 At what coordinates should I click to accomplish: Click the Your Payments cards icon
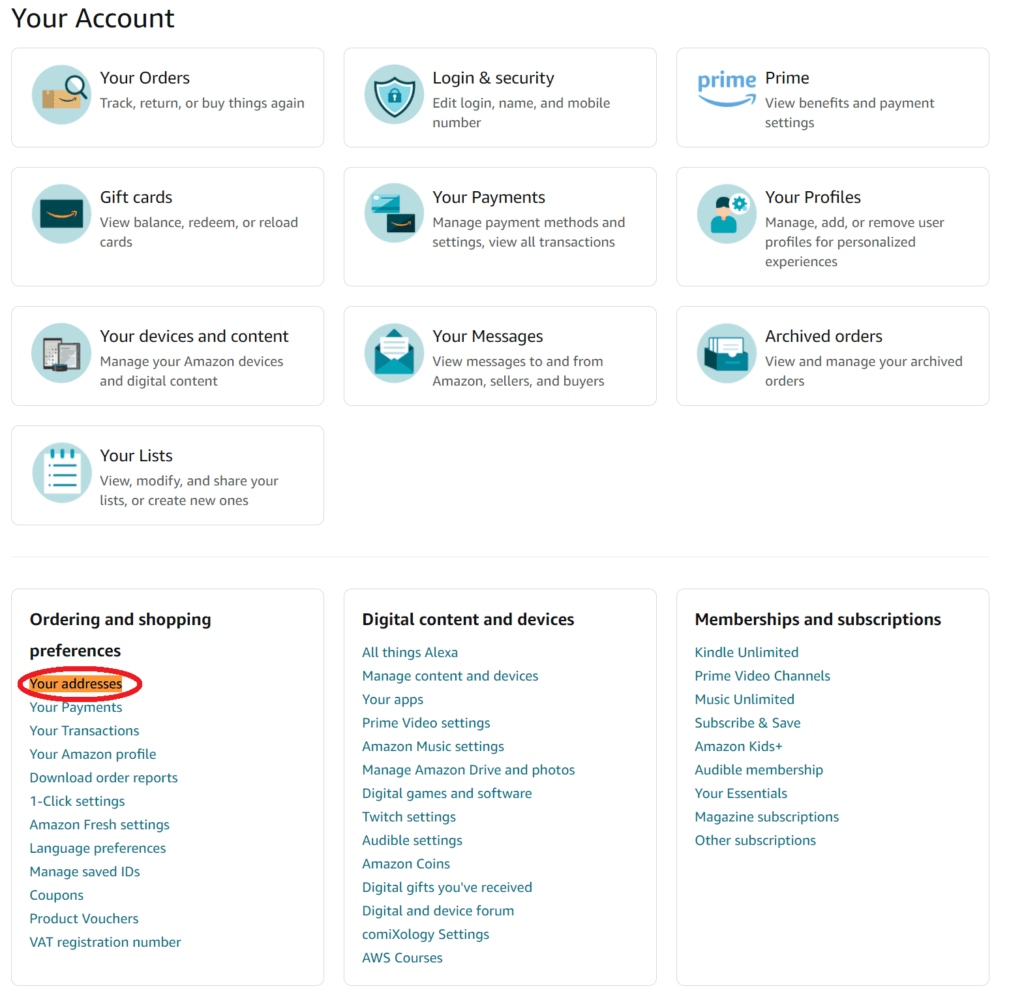[394, 214]
